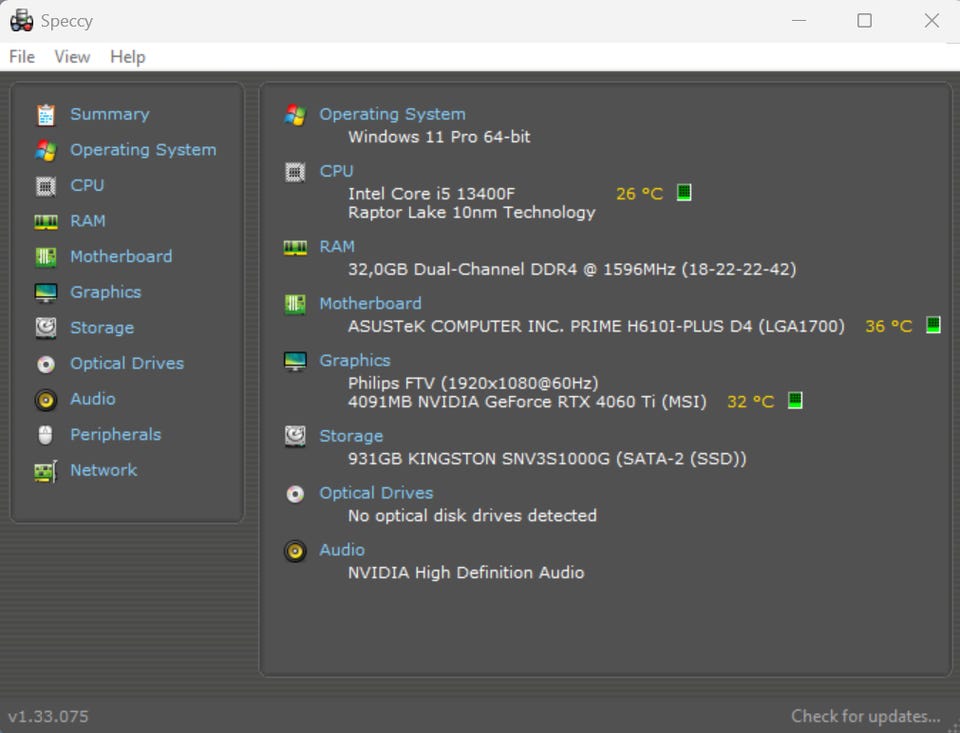Select the Motherboard icon in sidebar

46,257
